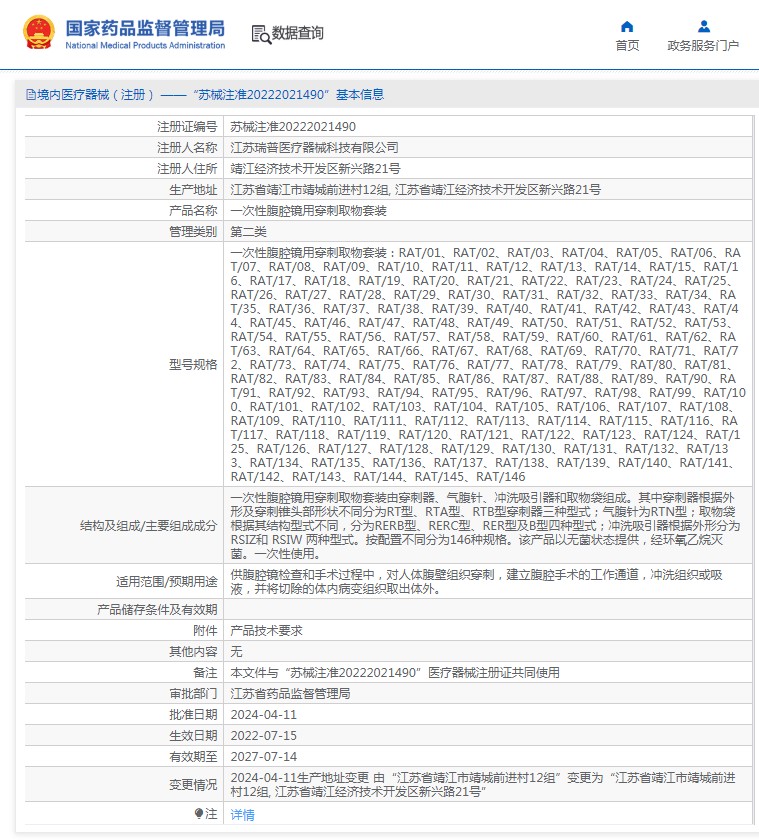Image resolution: width=759 pixels, height=840 pixels.
Task: Click the 批准日期 label
Action: point(193,715)
